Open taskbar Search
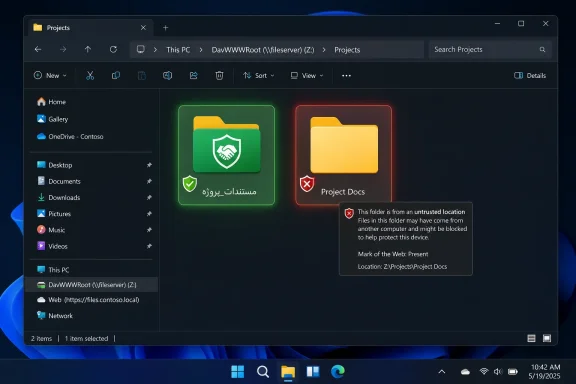This screenshot has width=576, height=384. click(263, 372)
